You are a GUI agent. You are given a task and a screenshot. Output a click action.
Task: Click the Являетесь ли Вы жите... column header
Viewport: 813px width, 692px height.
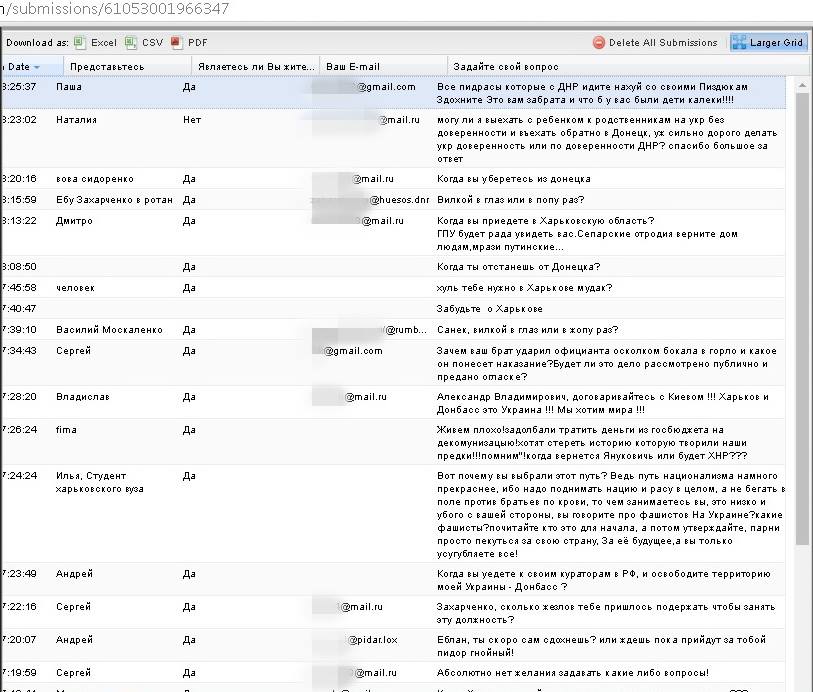[254, 67]
